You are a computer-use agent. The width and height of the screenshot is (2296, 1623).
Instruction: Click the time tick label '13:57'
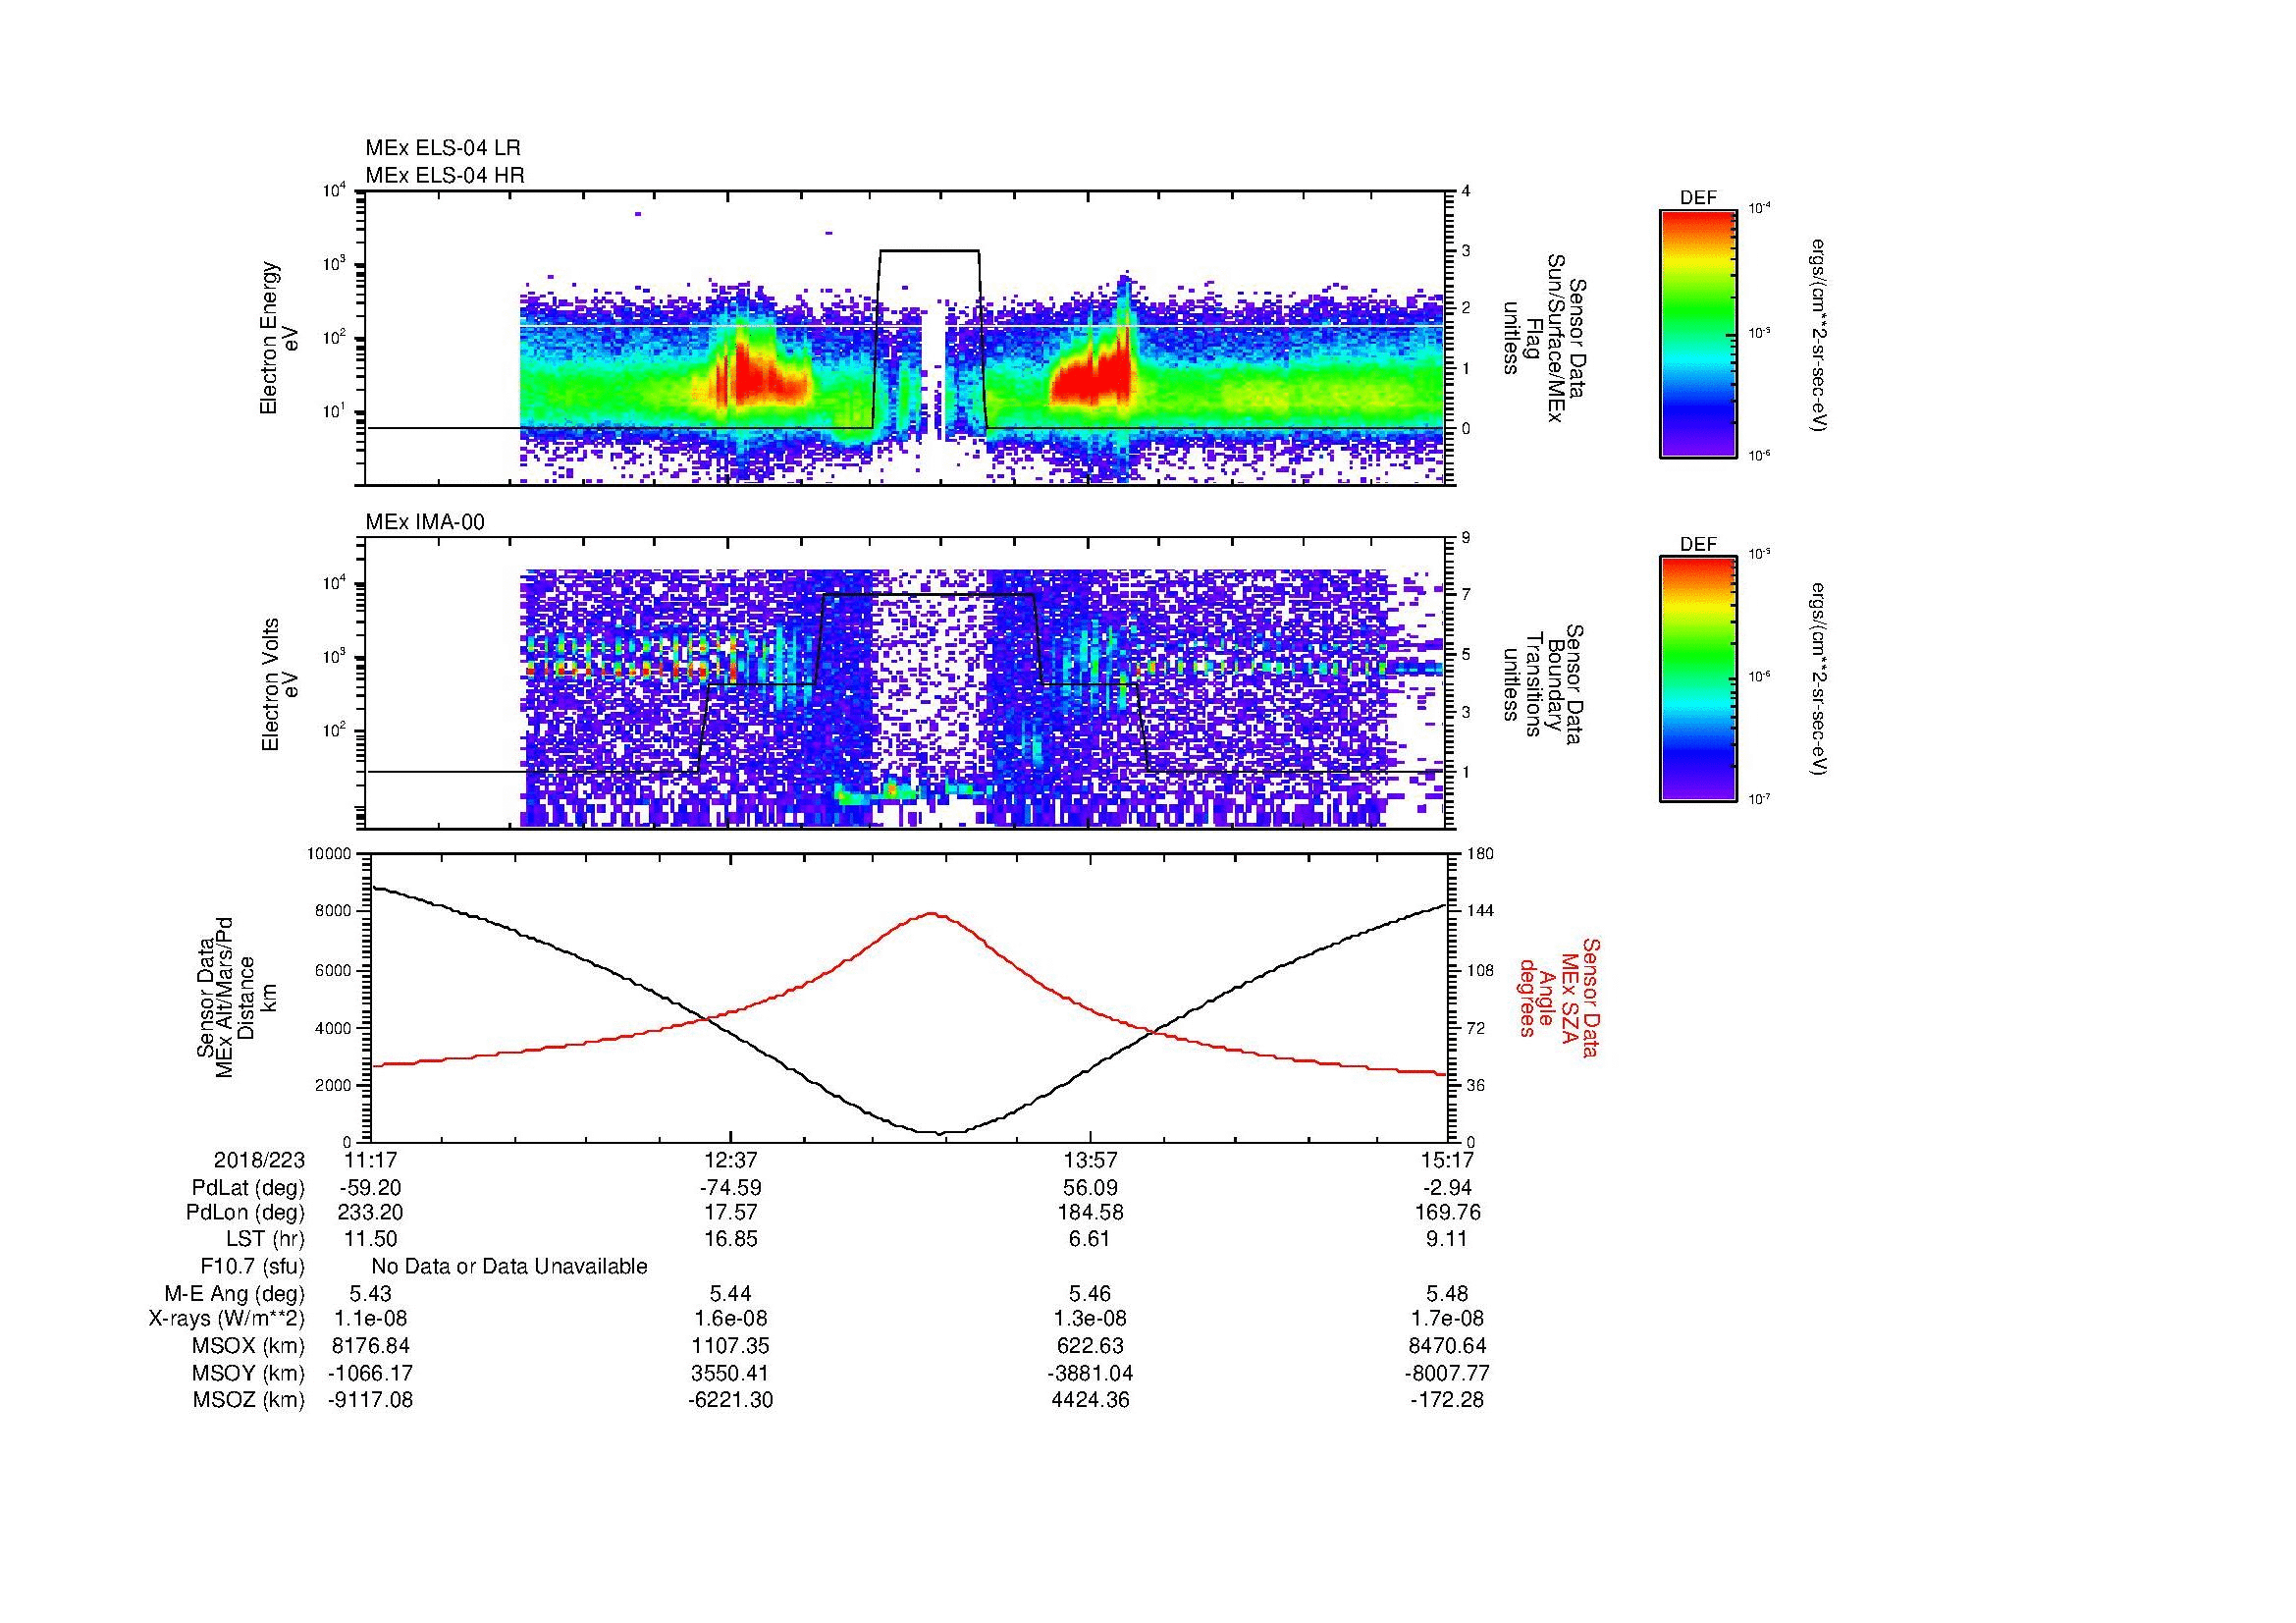[x=1090, y=1160]
